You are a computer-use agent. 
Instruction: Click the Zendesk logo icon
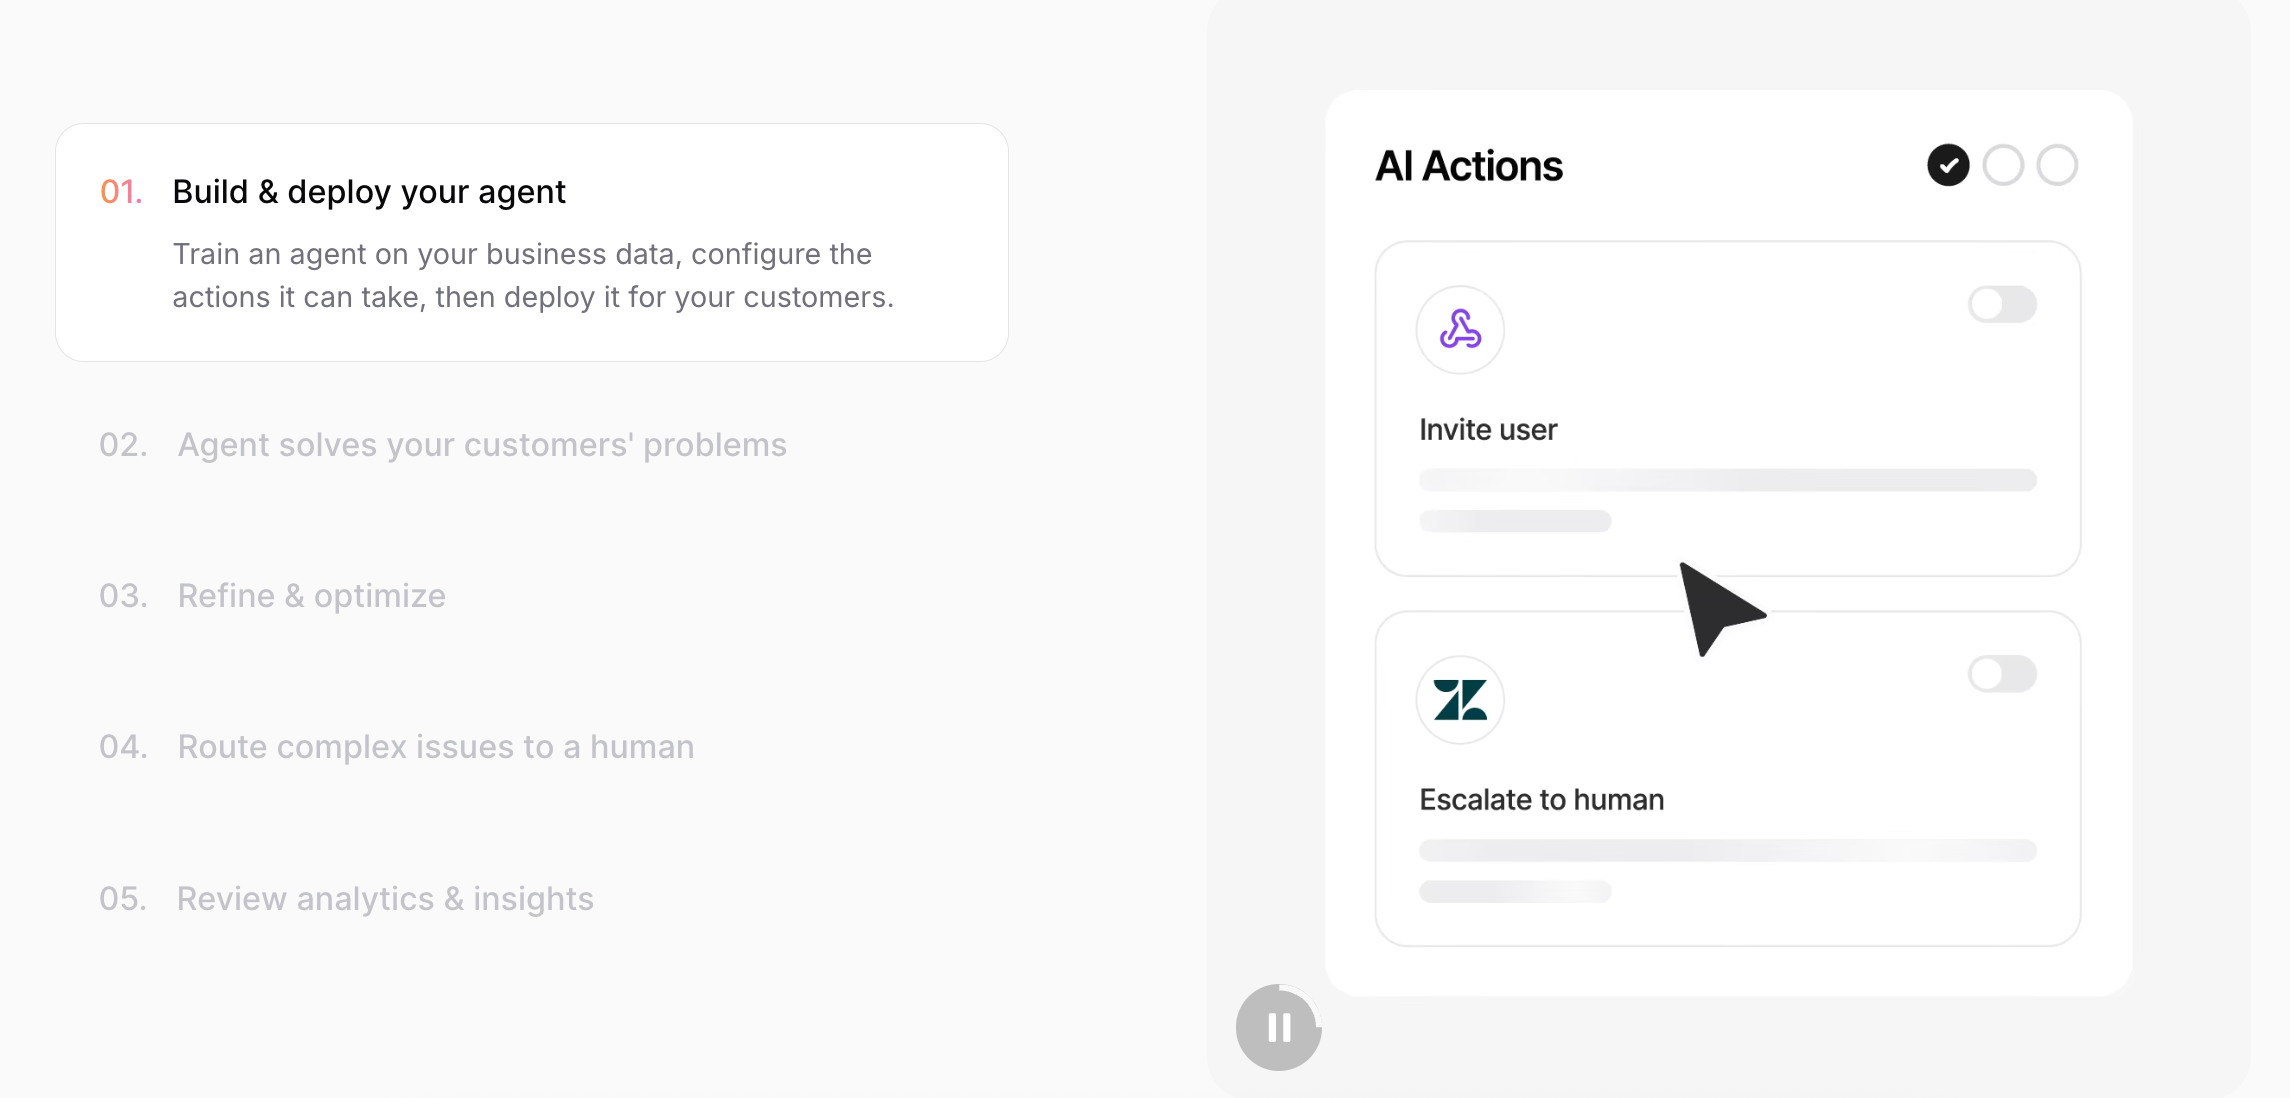[1460, 700]
